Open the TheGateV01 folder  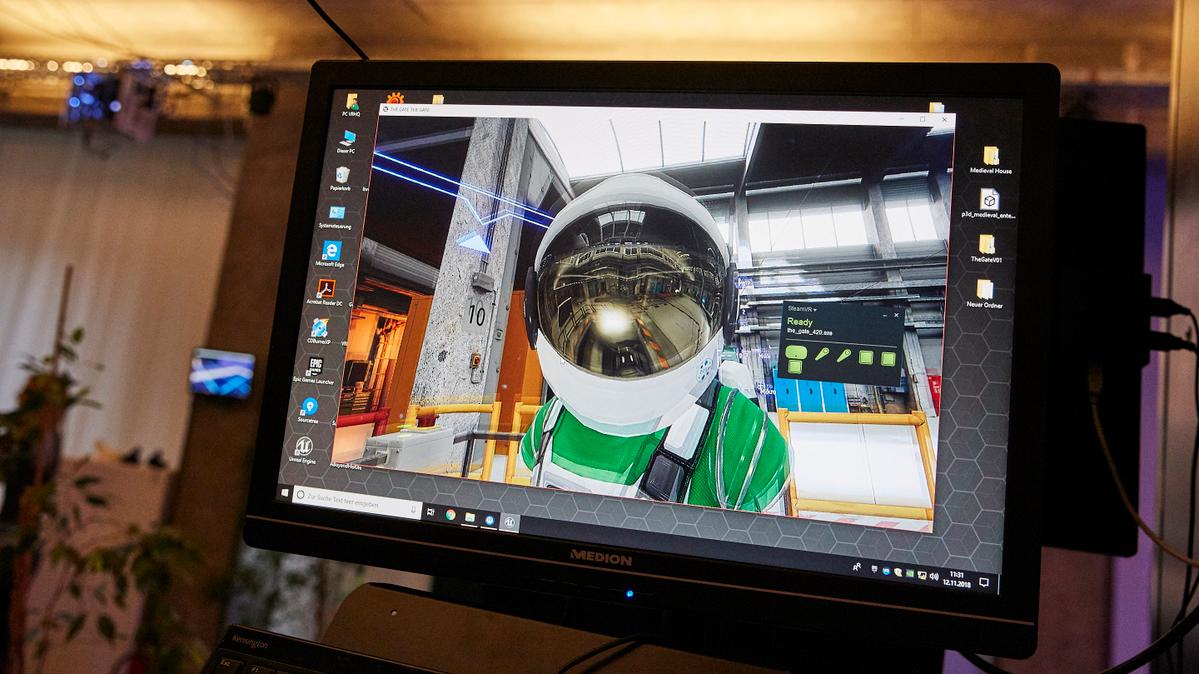pos(986,249)
